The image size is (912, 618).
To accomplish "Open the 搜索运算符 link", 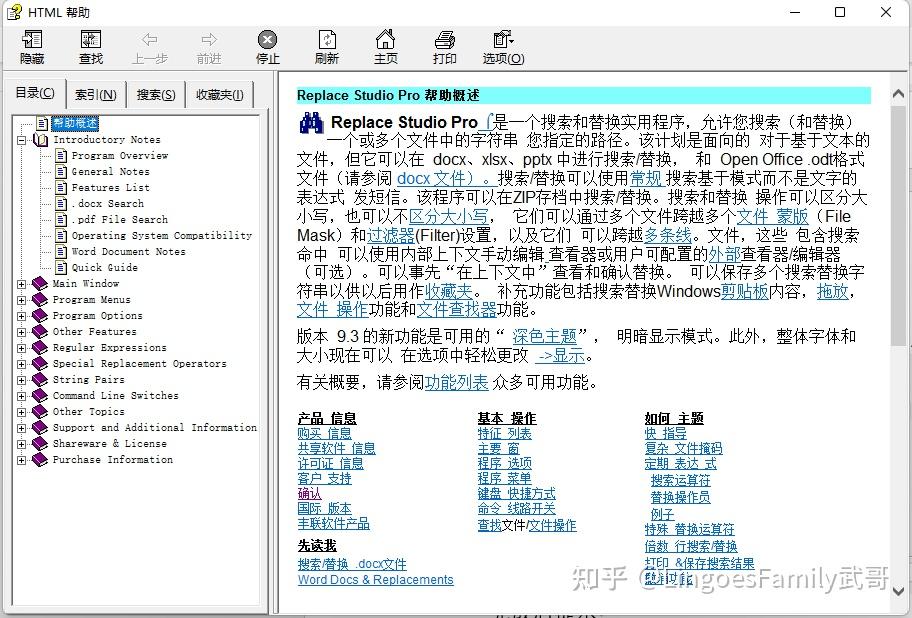I will 681,480.
